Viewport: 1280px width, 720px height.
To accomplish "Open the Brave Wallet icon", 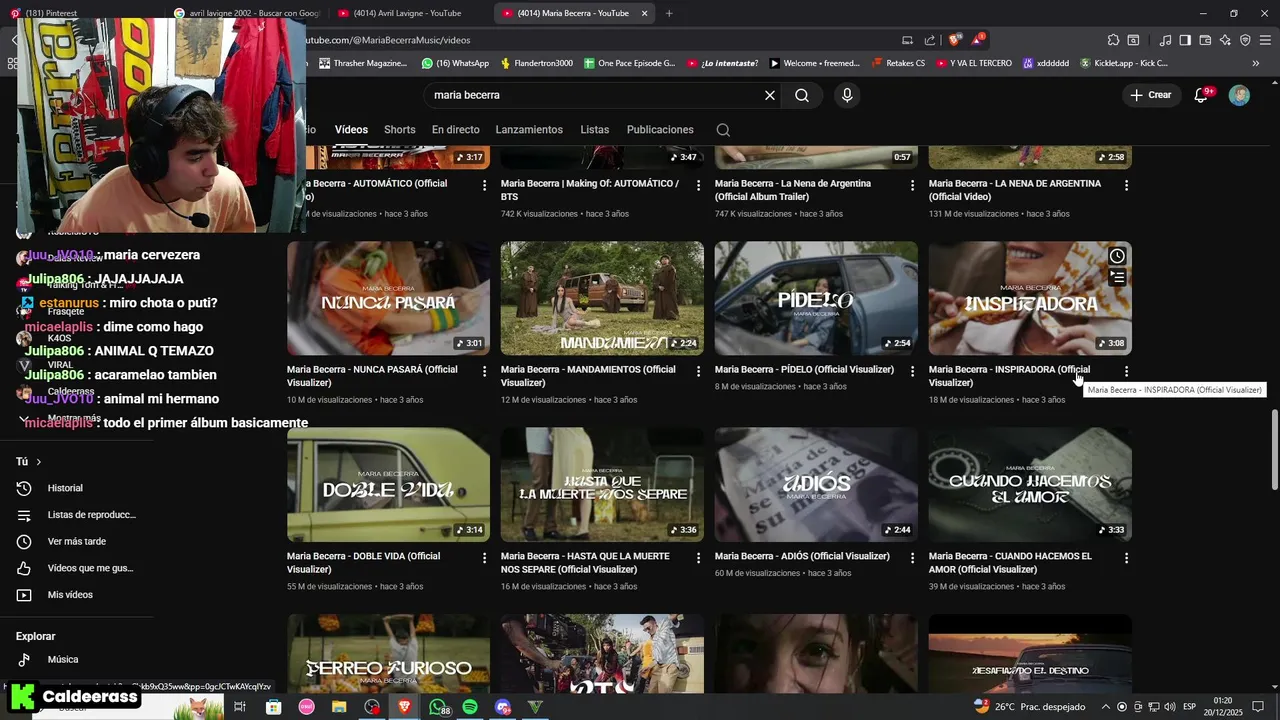I will coord(1205,40).
